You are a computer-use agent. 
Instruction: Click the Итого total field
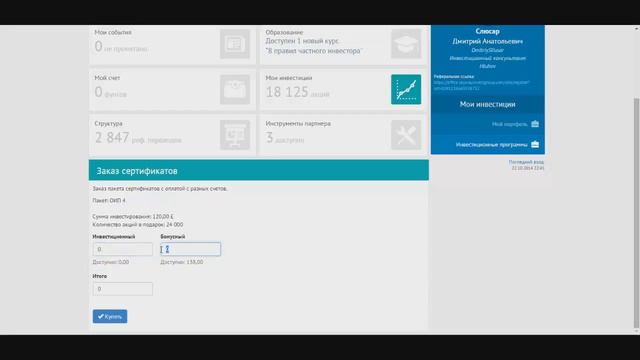(x=122, y=289)
